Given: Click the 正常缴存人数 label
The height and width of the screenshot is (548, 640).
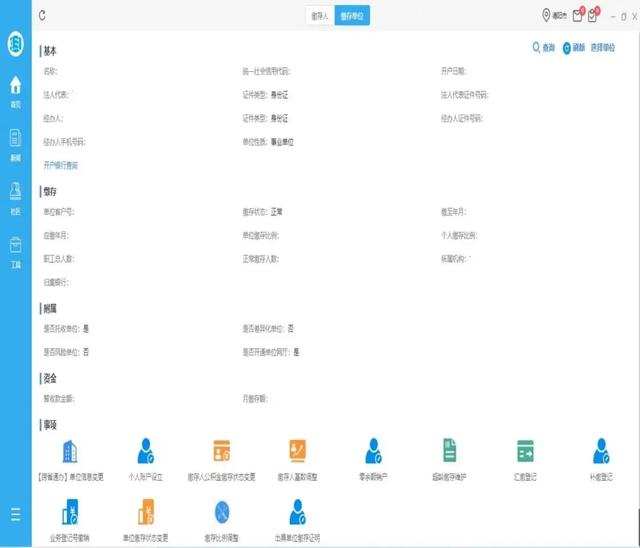Looking at the screenshot, I should tap(260, 259).
